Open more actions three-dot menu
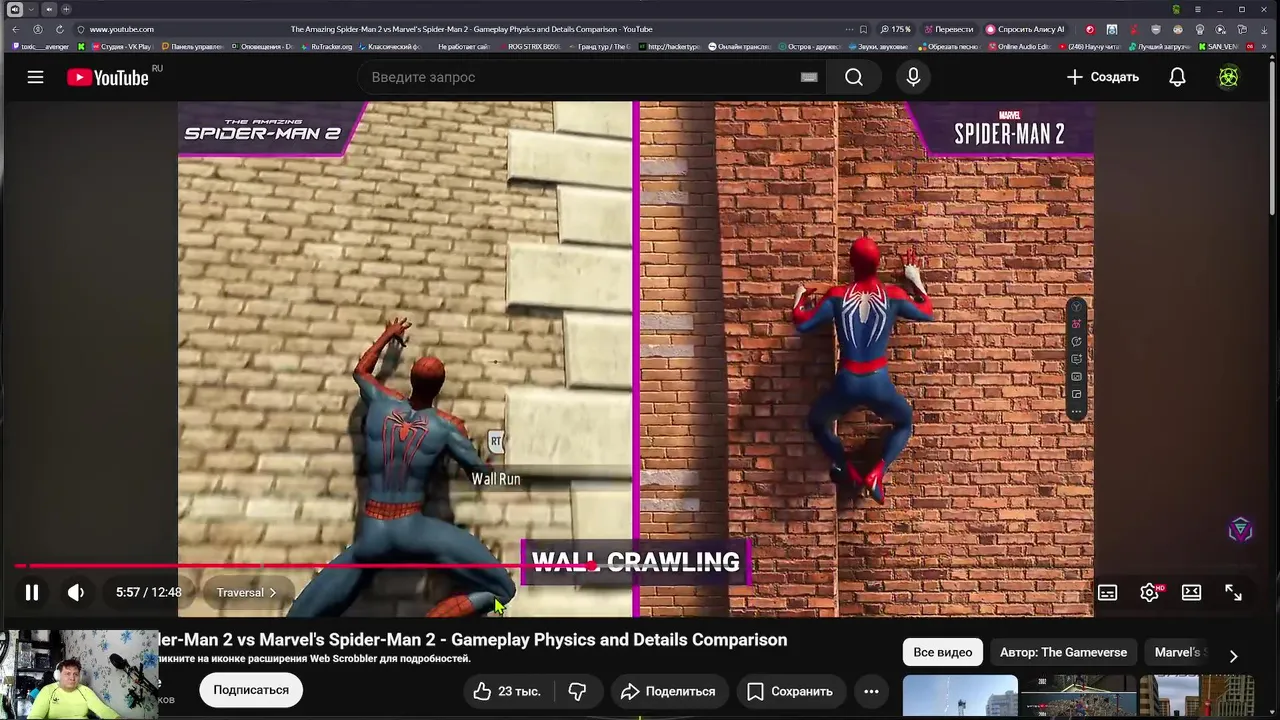This screenshot has height=720, width=1280. pos(871,691)
